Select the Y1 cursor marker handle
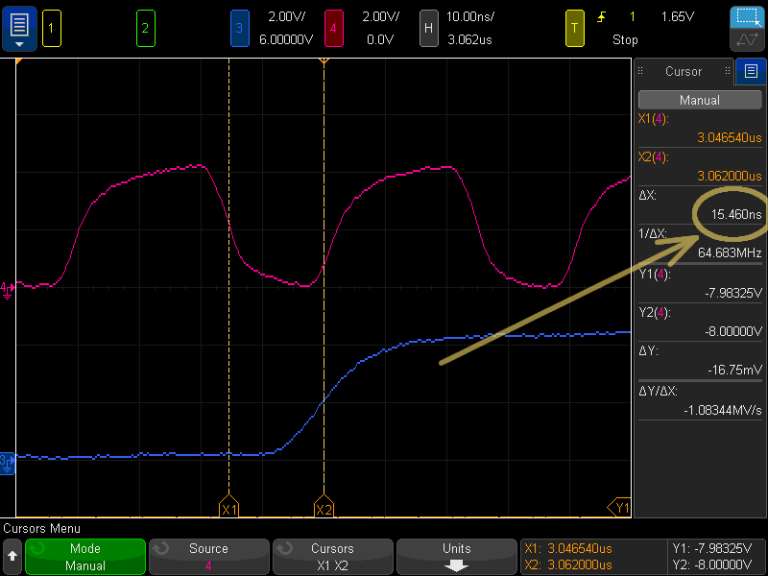The width and height of the screenshot is (768, 576). [x=620, y=507]
